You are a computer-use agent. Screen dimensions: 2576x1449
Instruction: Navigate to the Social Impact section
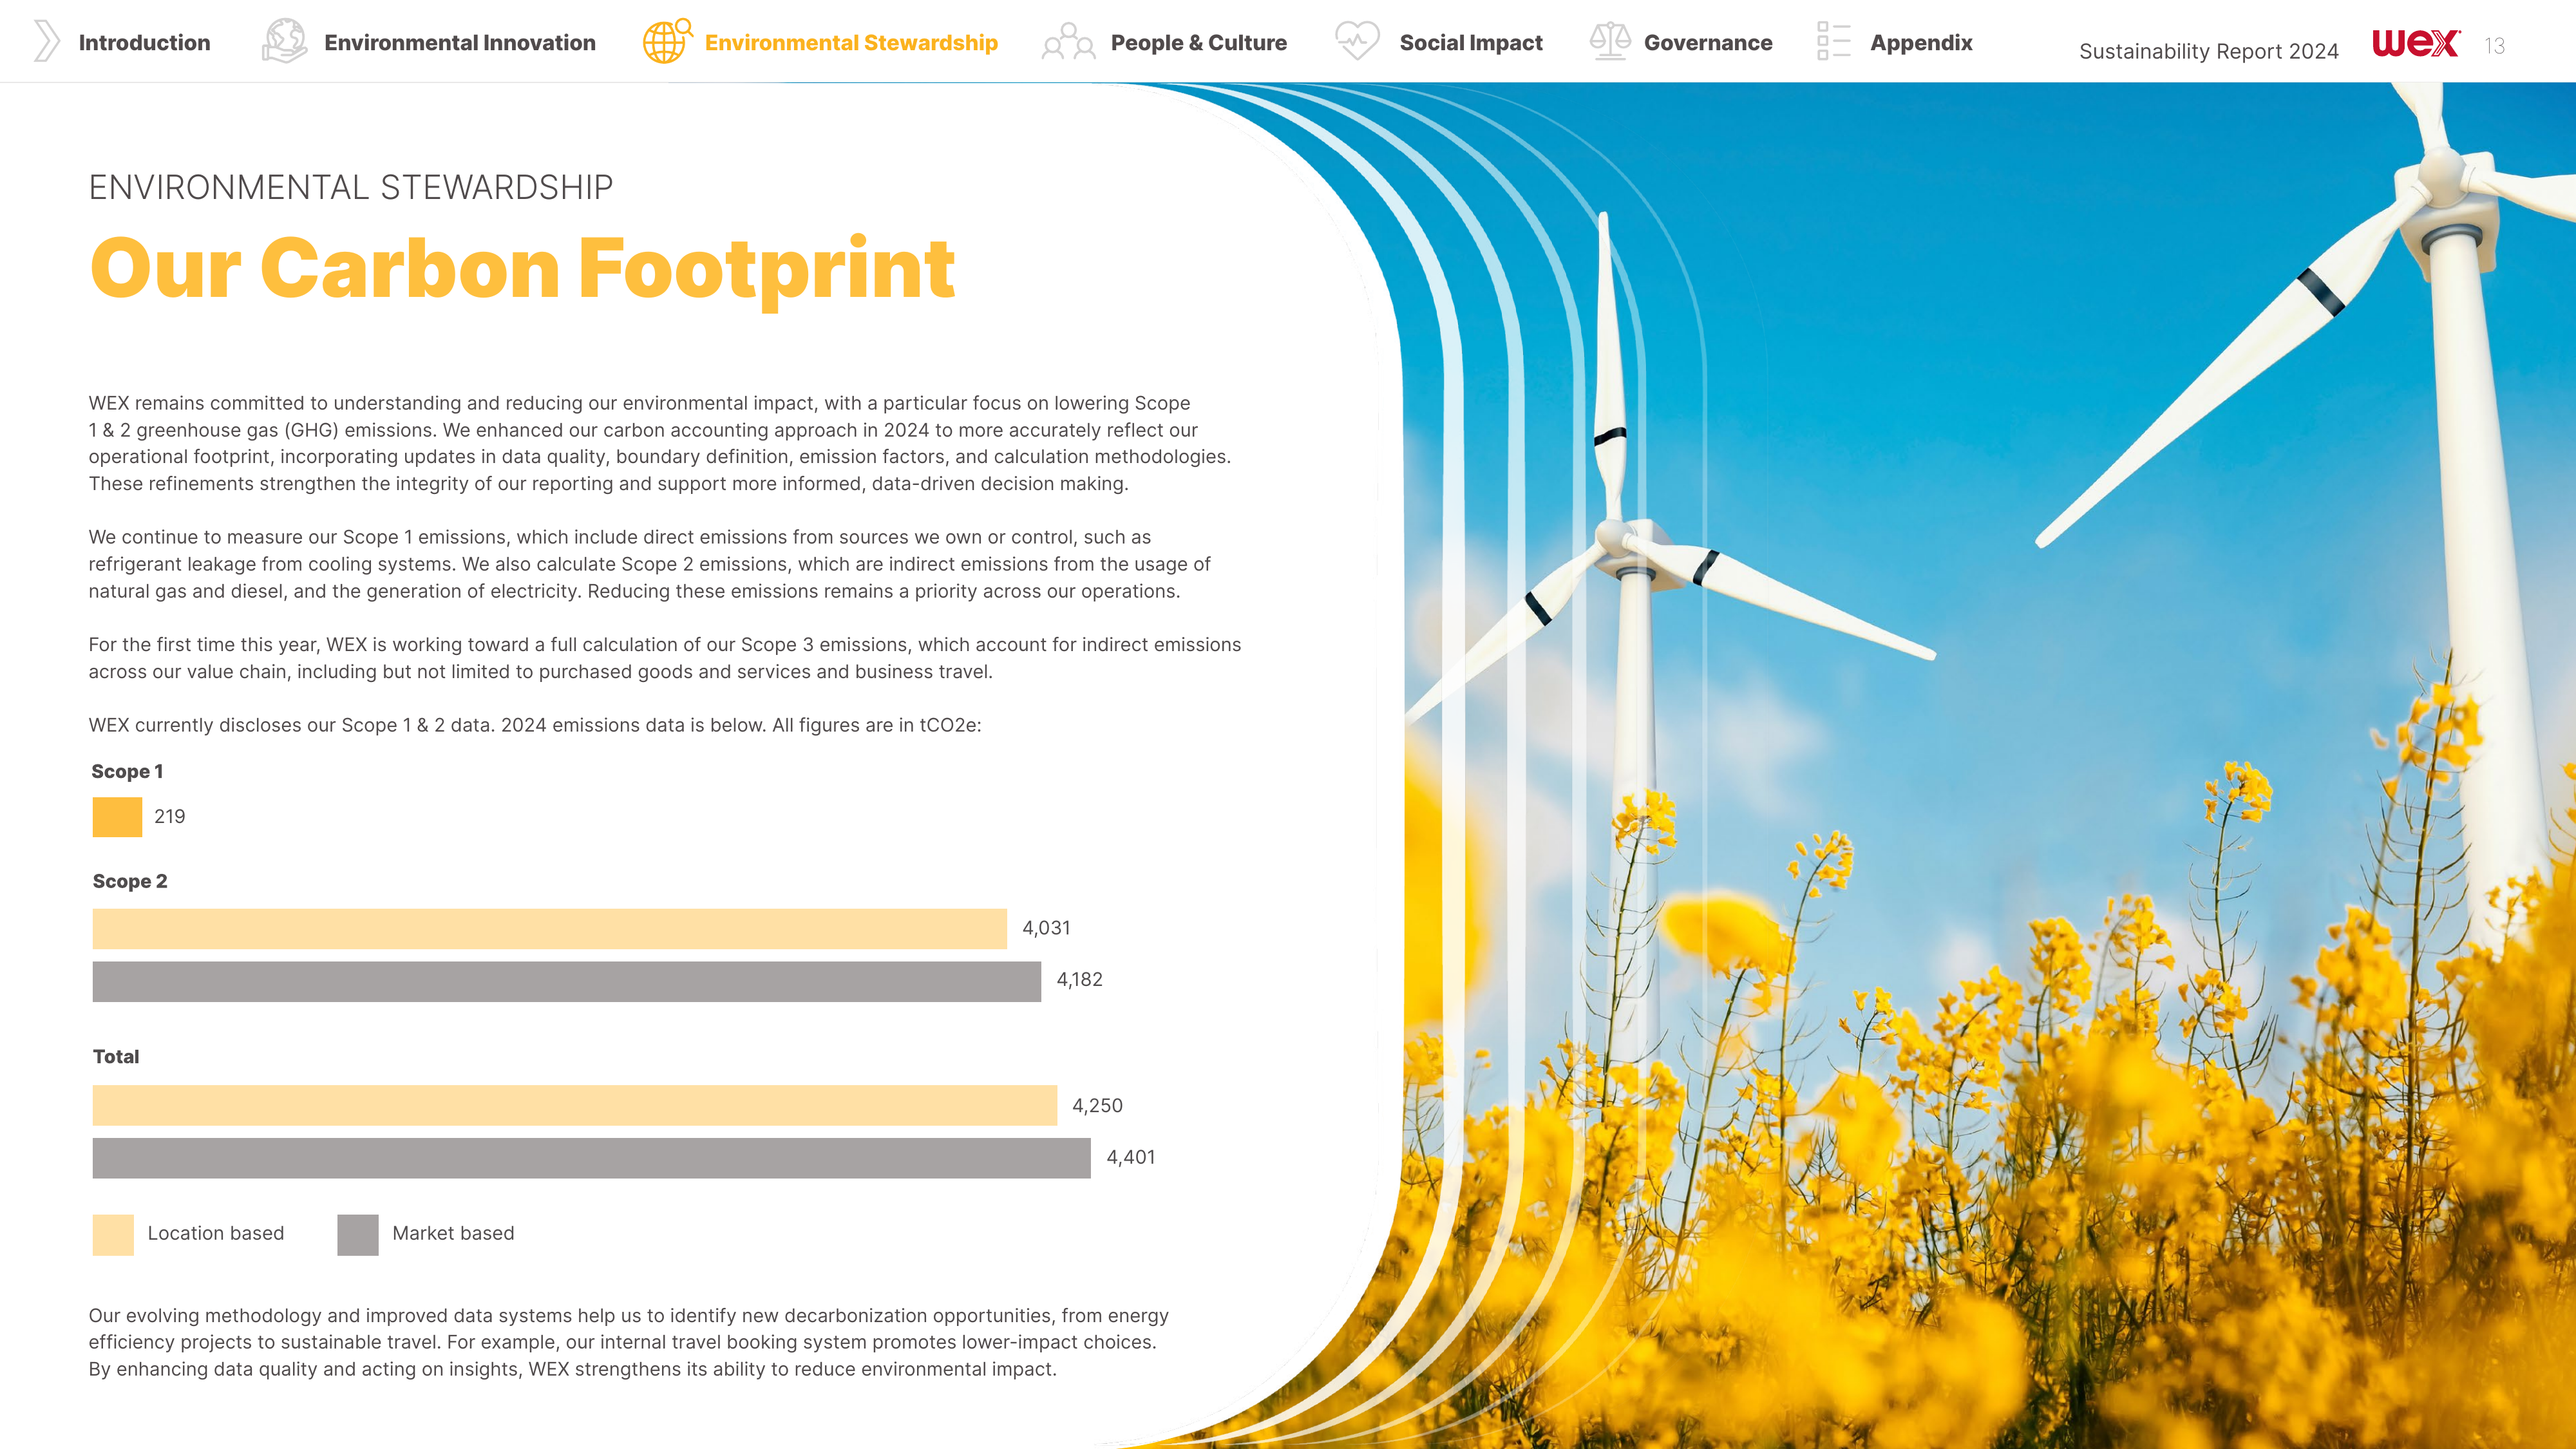(x=1471, y=43)
